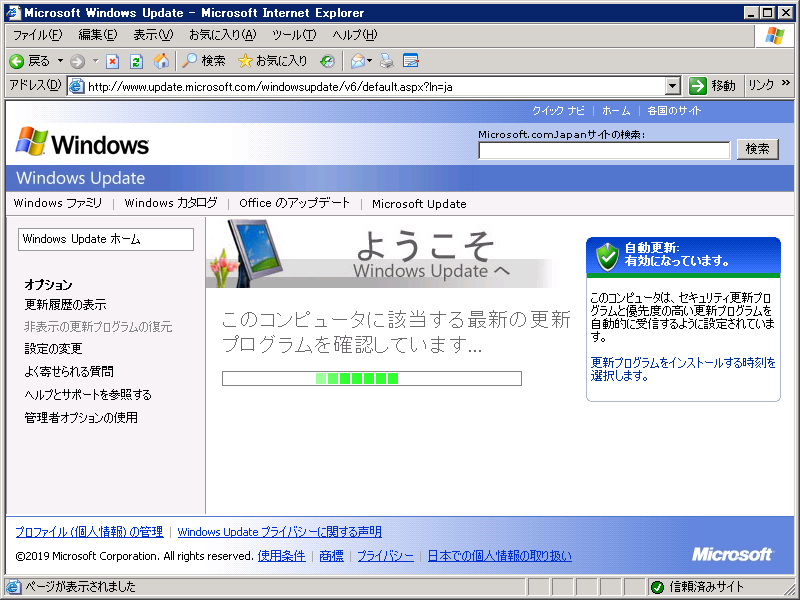This screenshot has width=800, height=600.
Task: Click the Print icon
Action: [387, 61]
